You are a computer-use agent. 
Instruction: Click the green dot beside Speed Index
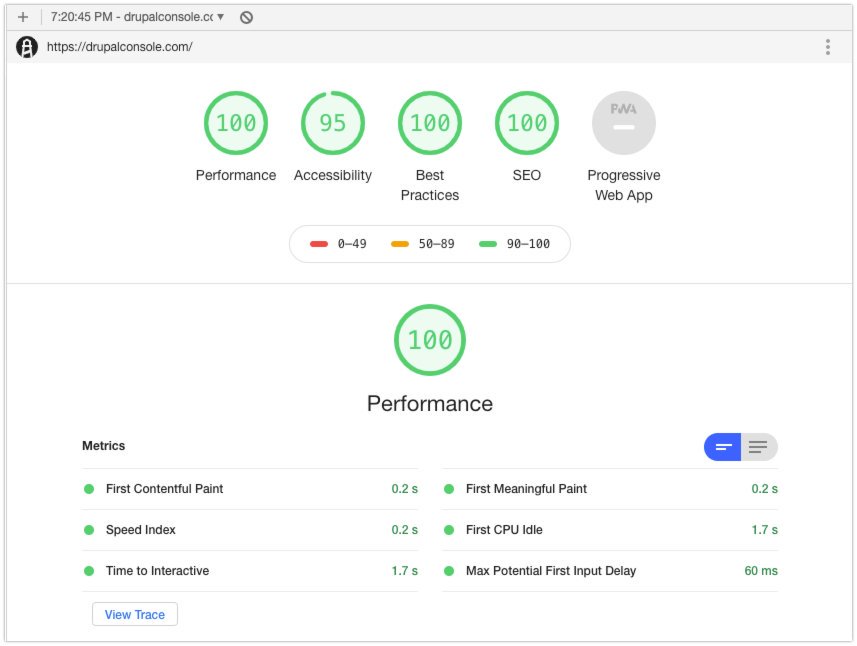click(89, 530)
